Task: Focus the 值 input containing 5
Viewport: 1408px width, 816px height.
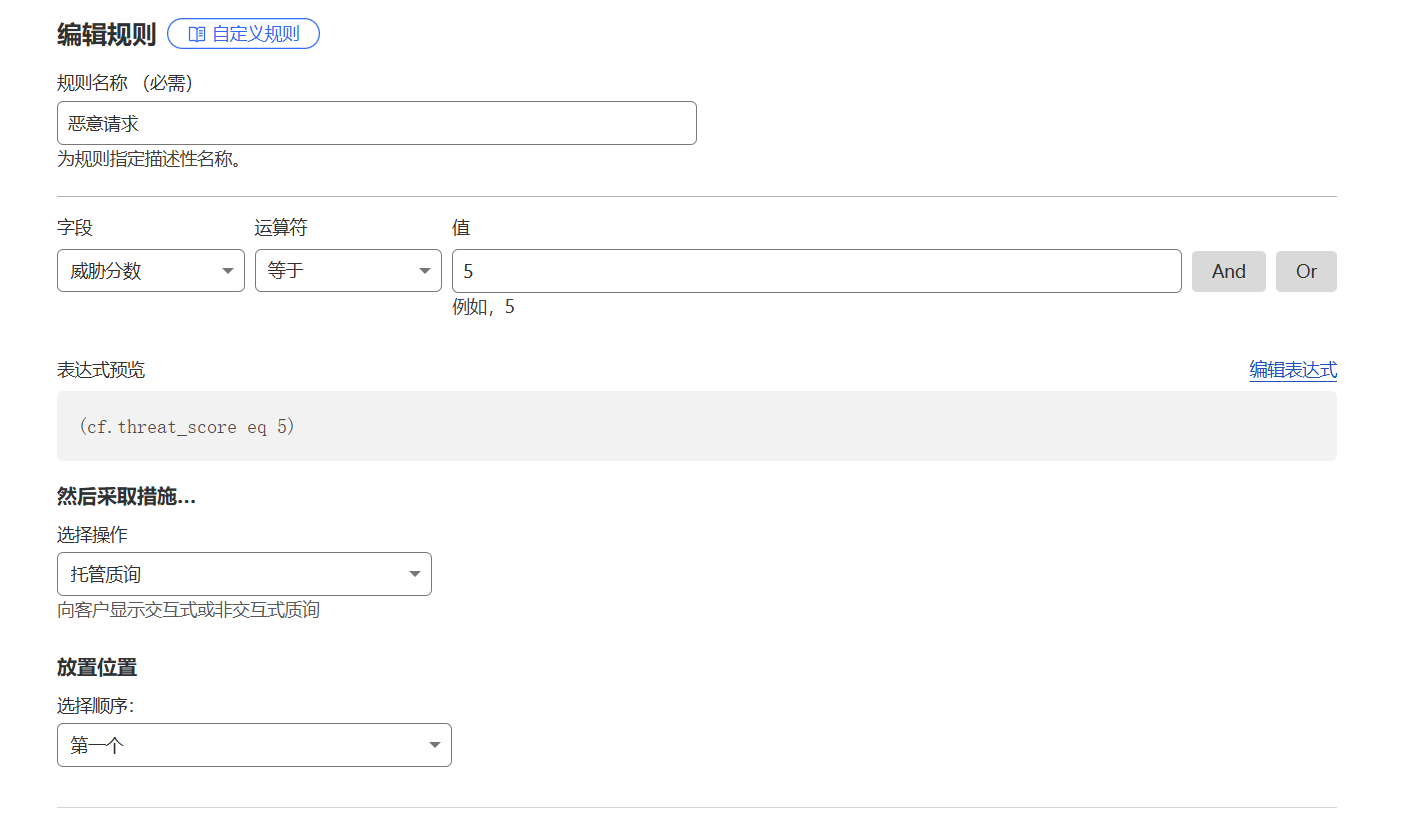Action: point(816,271)
